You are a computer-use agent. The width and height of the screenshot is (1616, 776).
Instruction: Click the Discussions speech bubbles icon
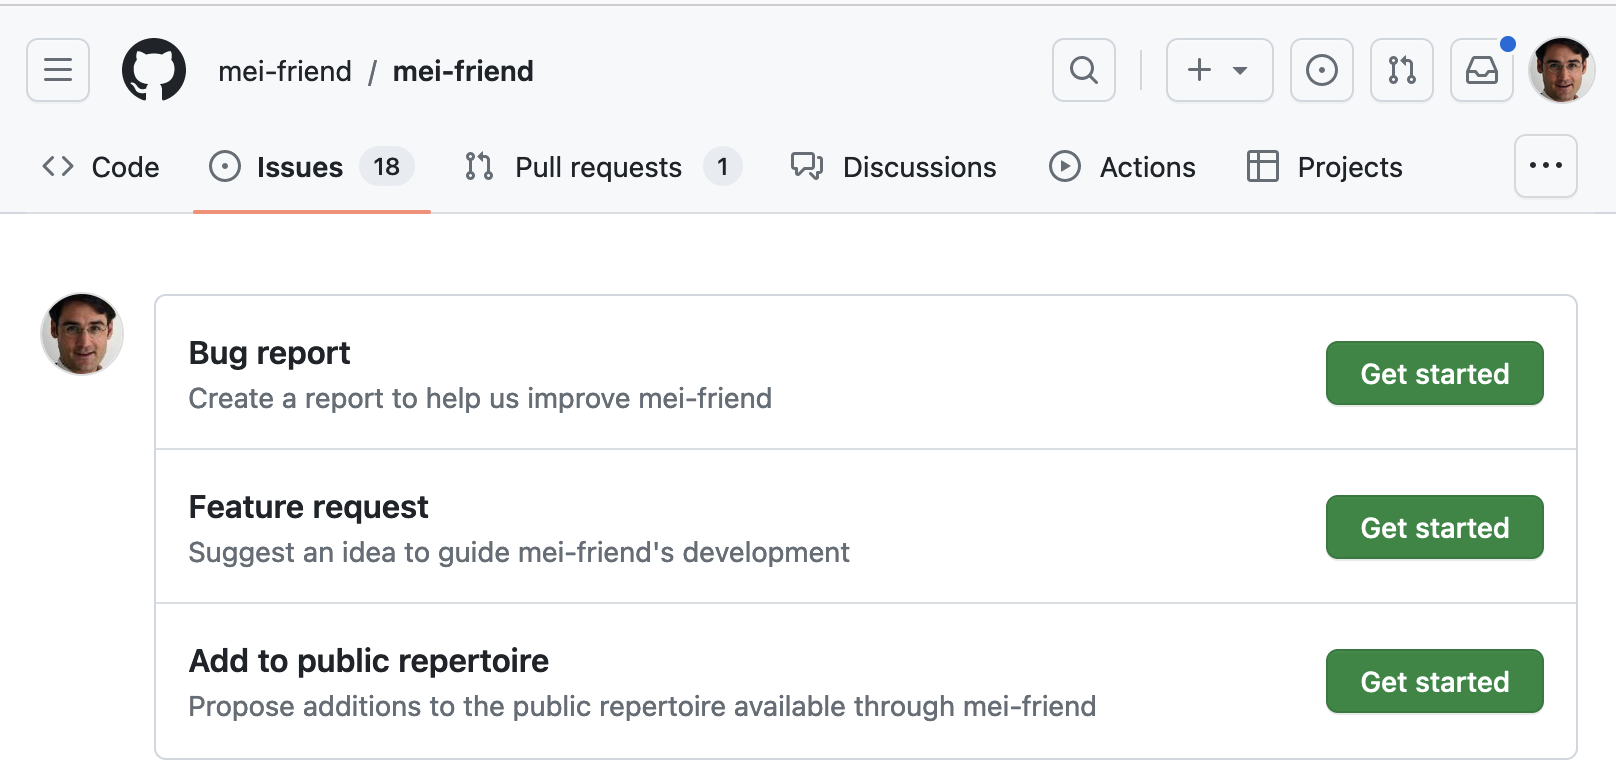pyautogui.click(x=807, y=166)
